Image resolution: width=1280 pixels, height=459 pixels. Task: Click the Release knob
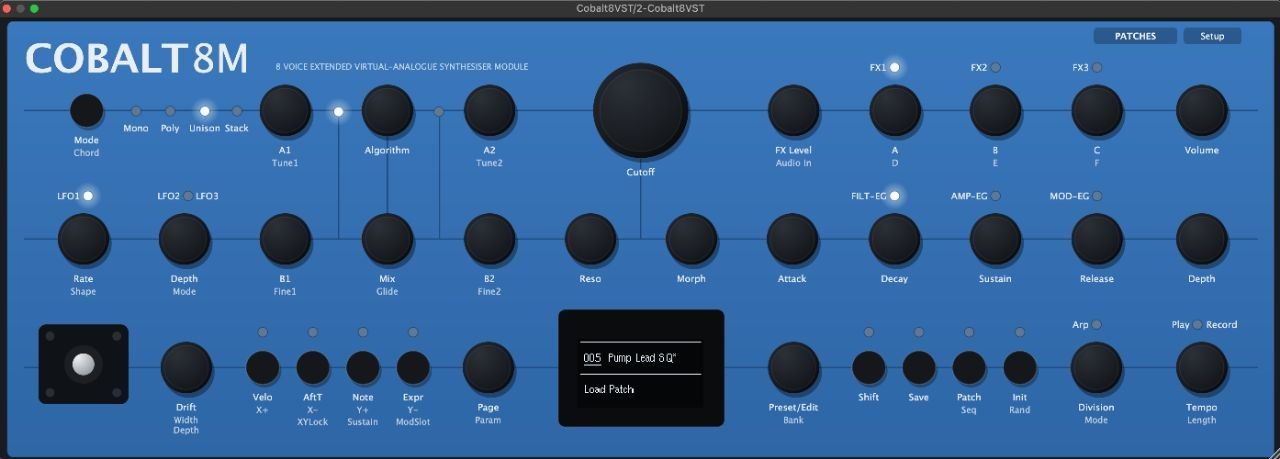tap(1097, 239)
